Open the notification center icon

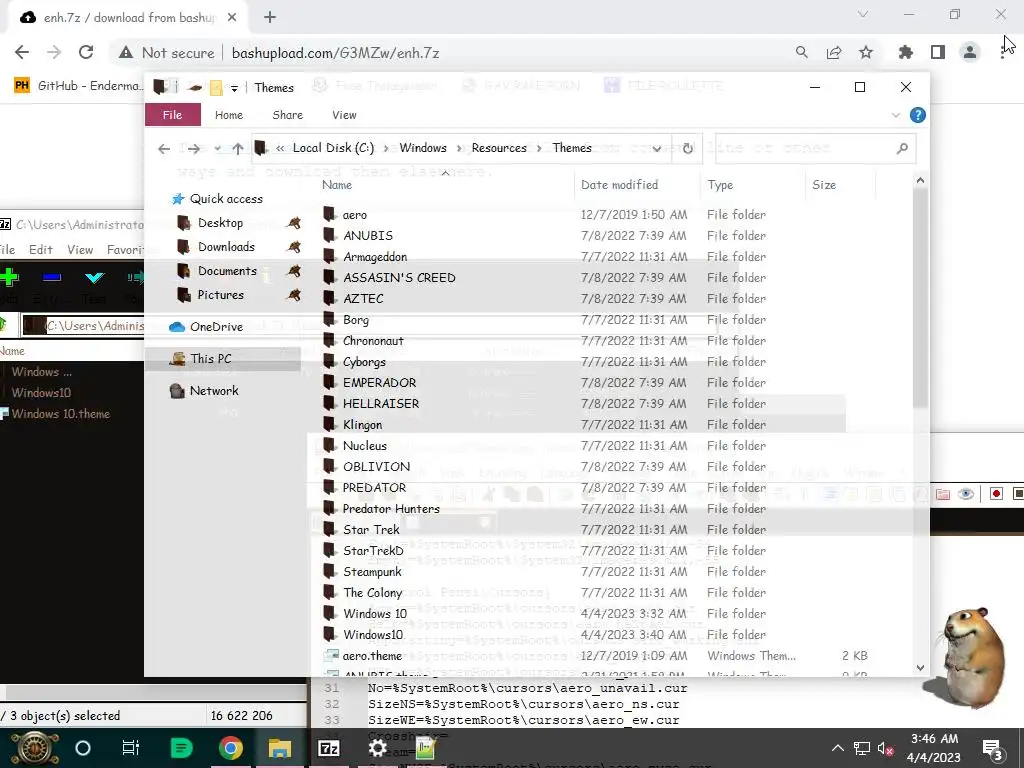(993, 749)
